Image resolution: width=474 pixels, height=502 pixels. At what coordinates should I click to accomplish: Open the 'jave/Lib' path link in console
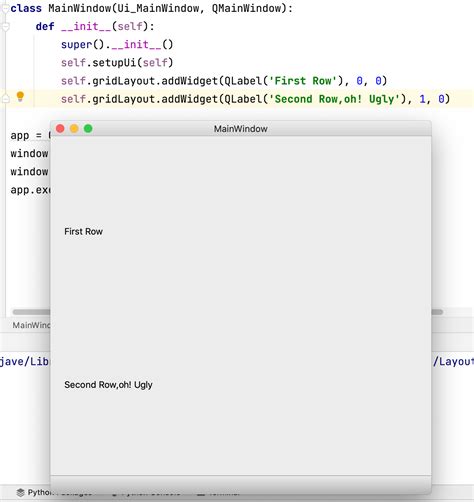pyautogui.click(x=25, y=361)
